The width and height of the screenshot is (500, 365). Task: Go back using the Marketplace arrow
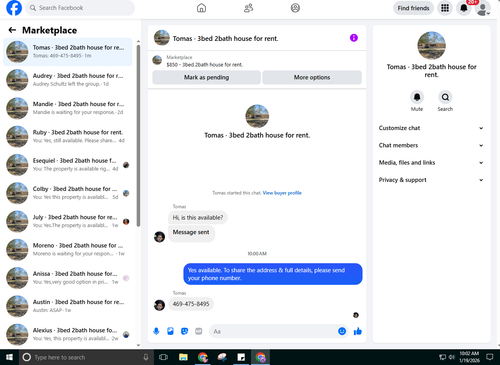pyautogui.click(x=12, y=30)
